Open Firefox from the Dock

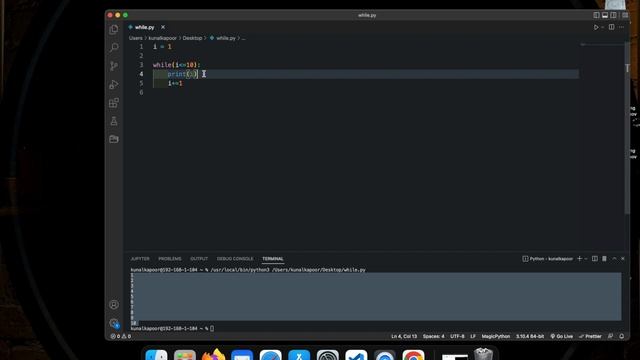[x=213, y=355]
